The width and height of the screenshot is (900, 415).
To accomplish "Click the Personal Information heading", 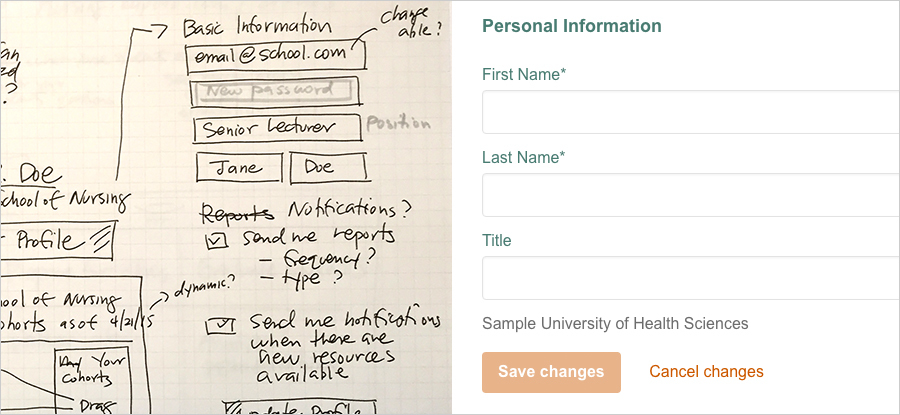I will pos(572,27).
